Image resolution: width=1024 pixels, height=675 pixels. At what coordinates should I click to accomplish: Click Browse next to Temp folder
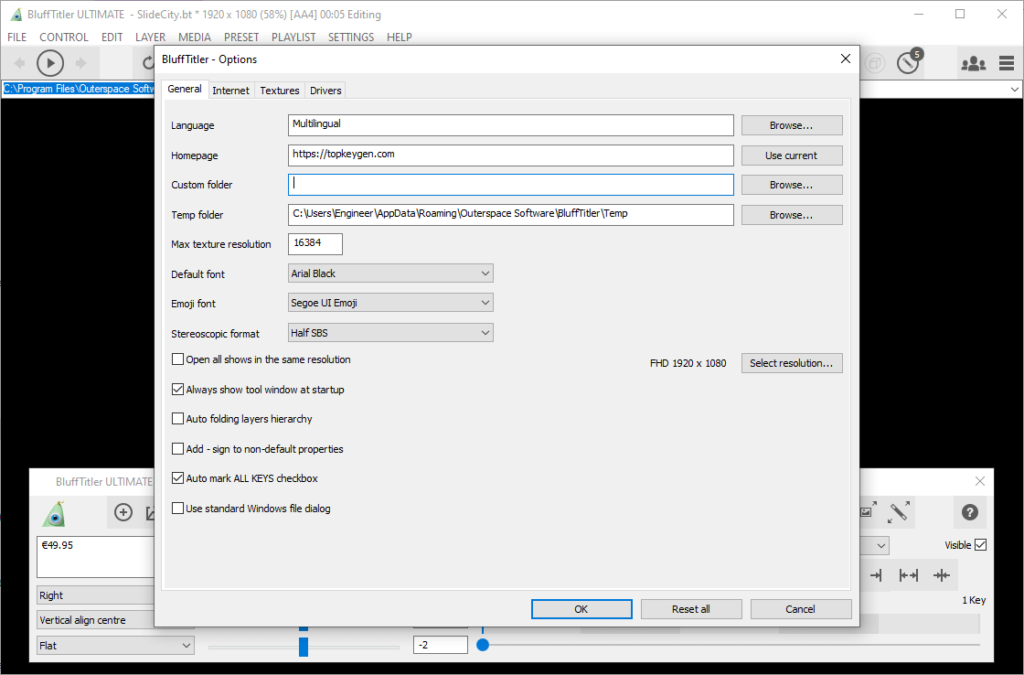tap(792, 215)
